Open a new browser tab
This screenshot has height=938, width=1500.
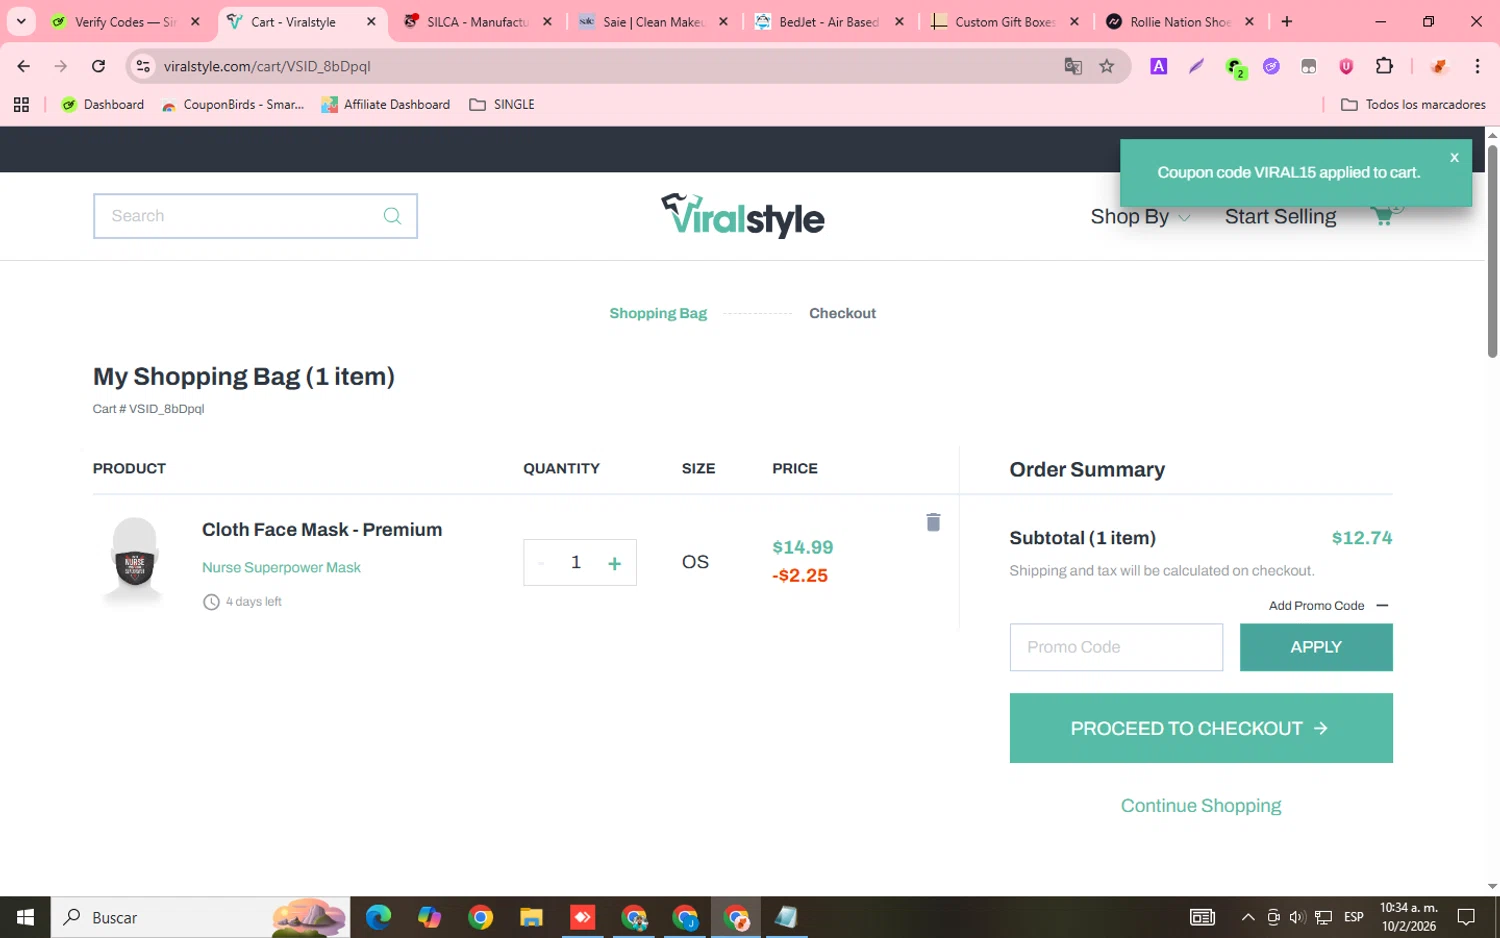click(x=1287, y=21)
